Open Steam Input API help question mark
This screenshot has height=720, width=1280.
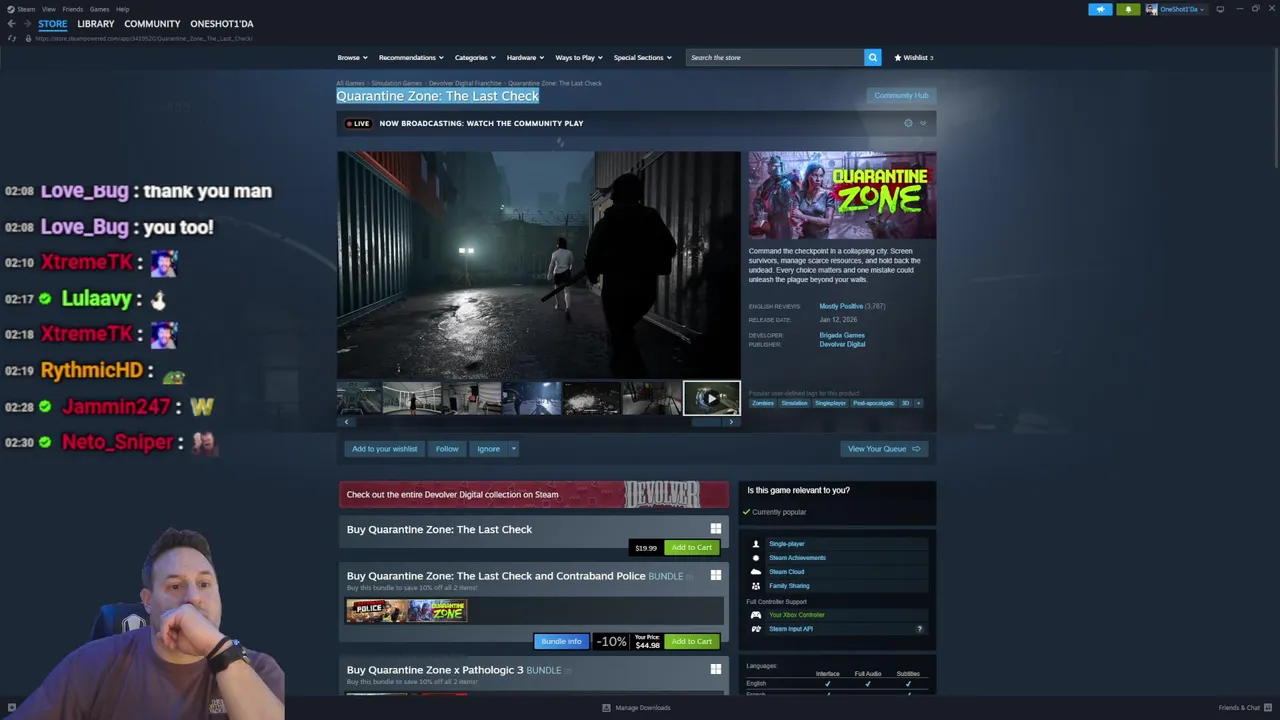[920, 629]
